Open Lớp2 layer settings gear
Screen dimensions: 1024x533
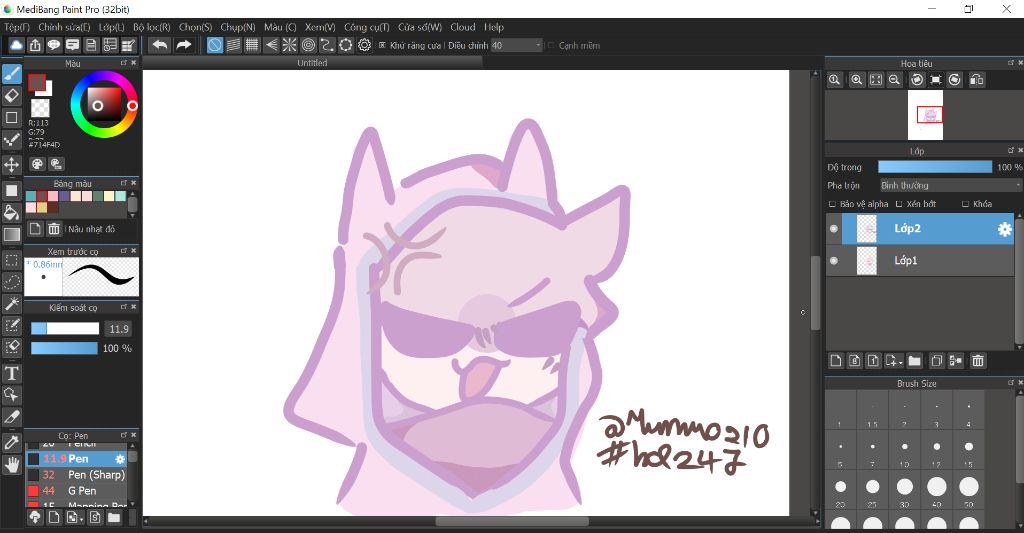(x=1004, y=229)
